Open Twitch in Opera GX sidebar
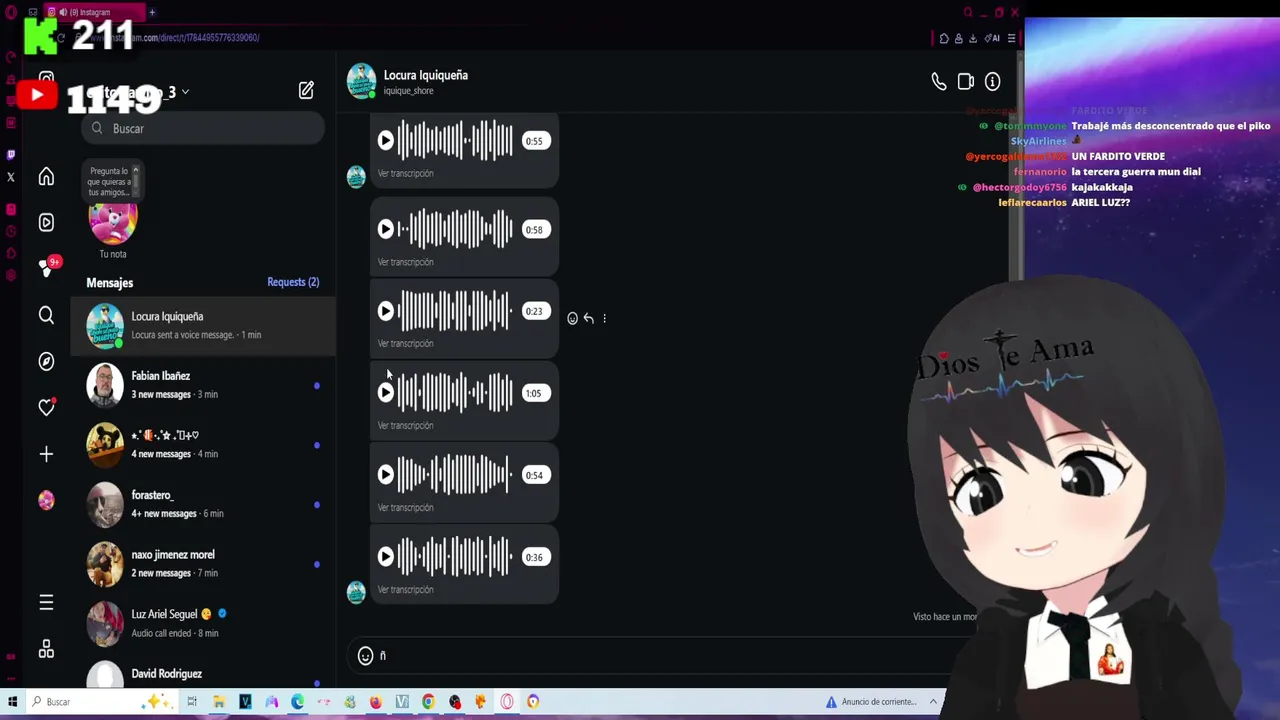Viewport: 1280px width, 720px height. (11, 155)
